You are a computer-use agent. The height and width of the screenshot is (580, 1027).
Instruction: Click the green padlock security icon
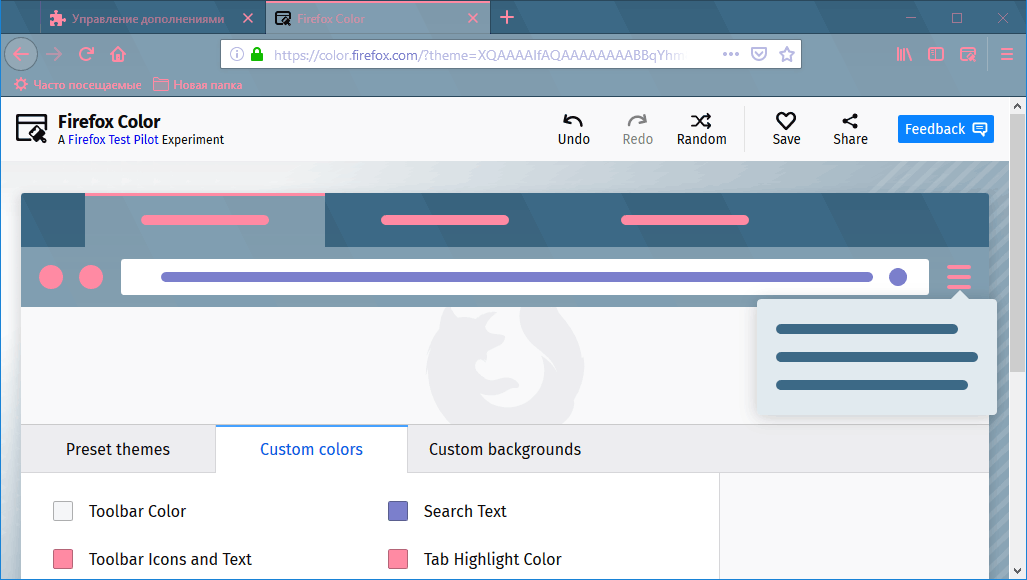(257, 54)
